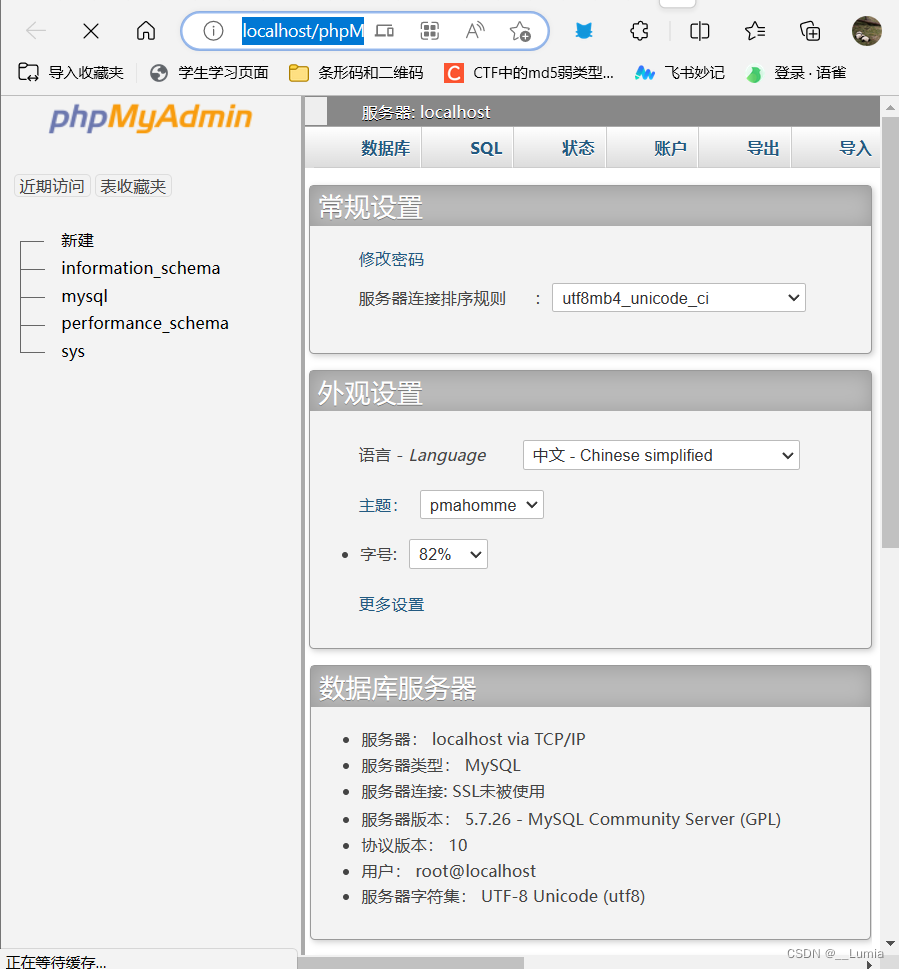This screenshot has height=969, width=899.
Task: Switch to the 导出 tab
Action: [763, 148]
